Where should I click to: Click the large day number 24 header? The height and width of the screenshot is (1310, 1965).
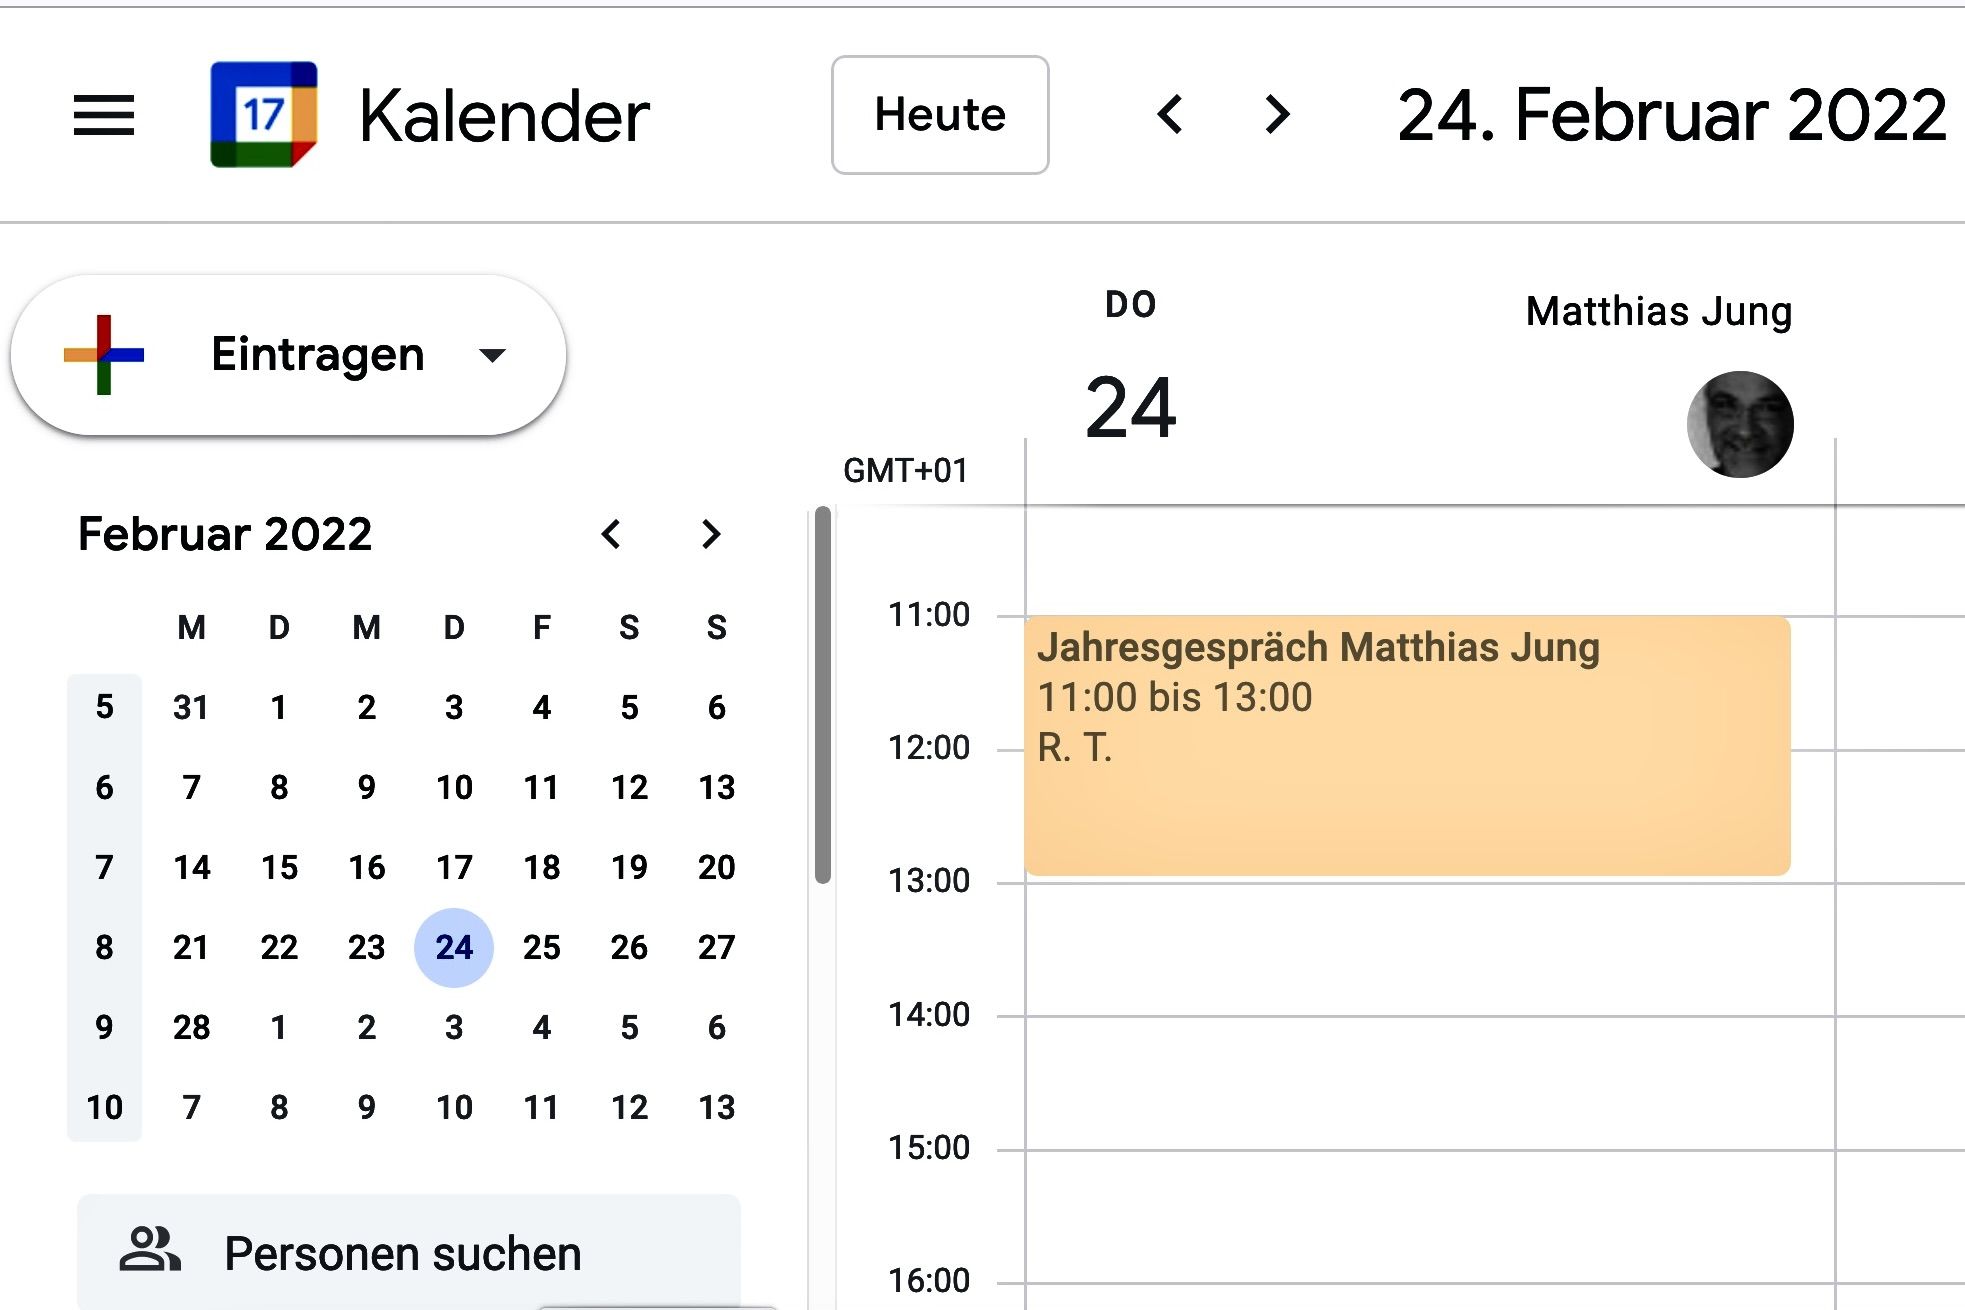(1130, 408)
